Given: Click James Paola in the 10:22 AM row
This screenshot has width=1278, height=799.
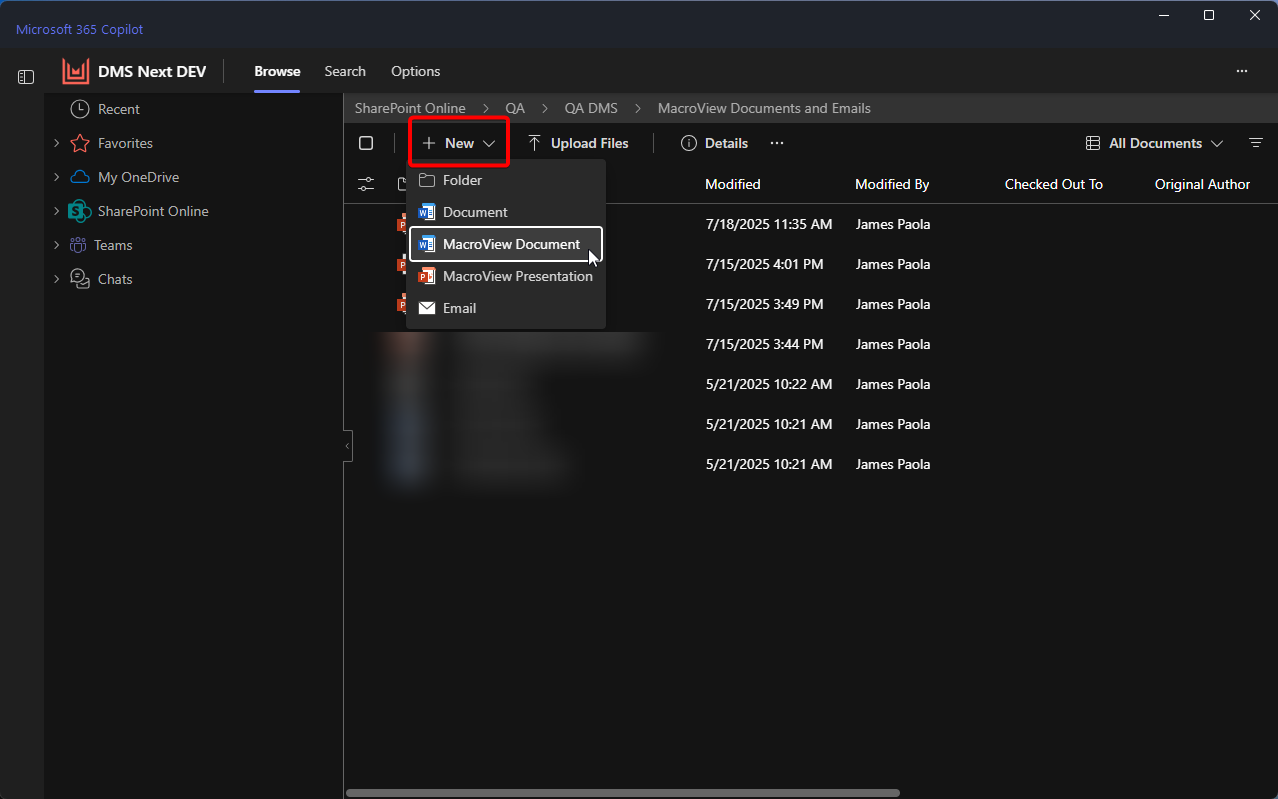Looking at the screenshot, I should [x=893, y=384].
